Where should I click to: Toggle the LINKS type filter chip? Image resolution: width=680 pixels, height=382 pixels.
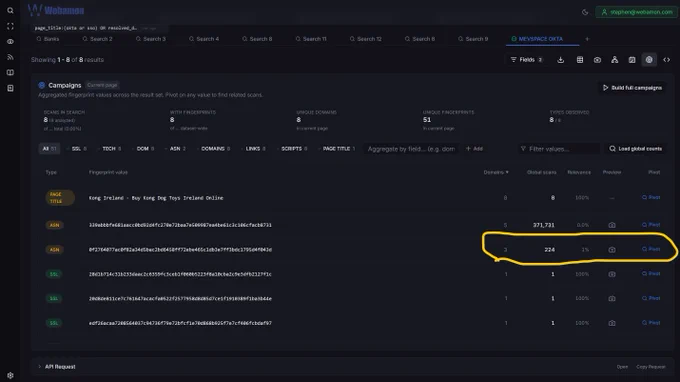[253, 149]
